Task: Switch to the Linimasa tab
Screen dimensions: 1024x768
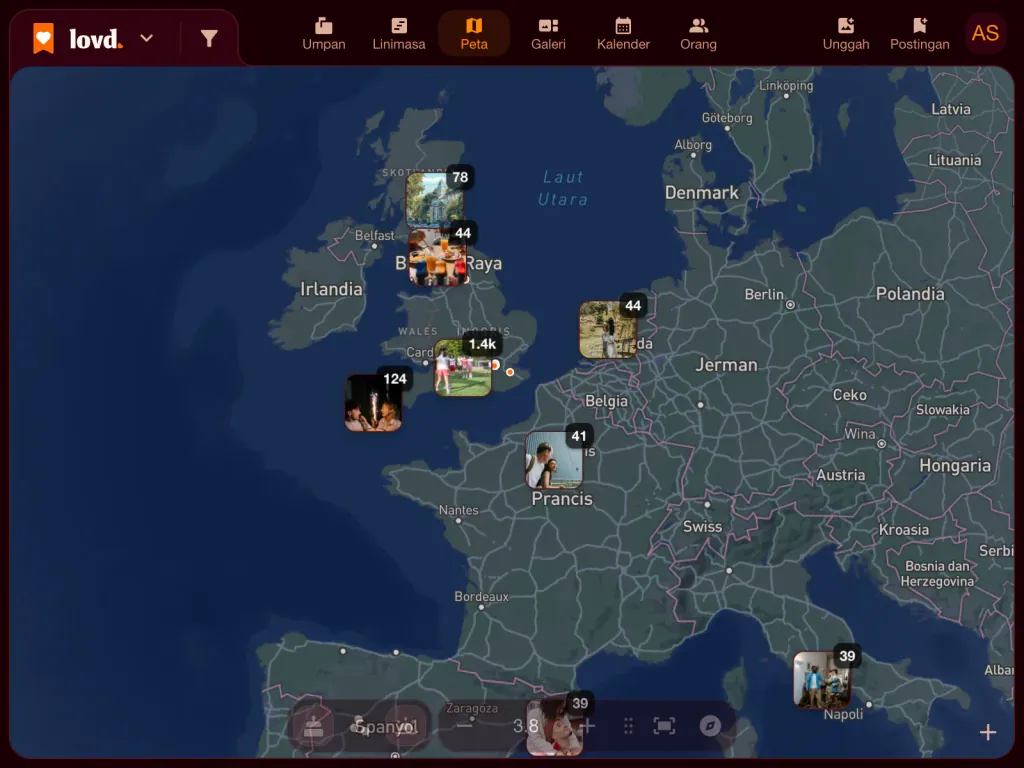Action: click(398, 34)
